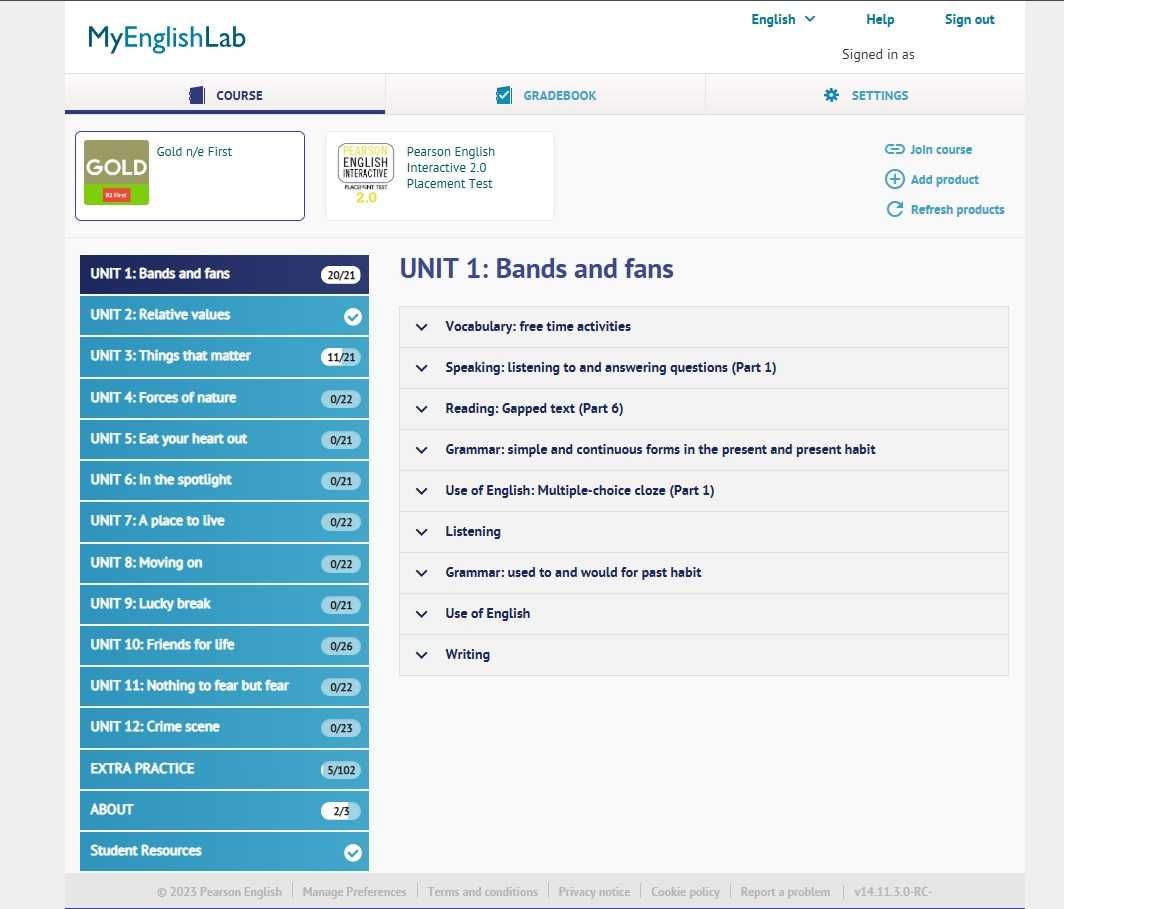The height and width of the screenshot is (909, 1152).
Task: Switch to the Gradebook tab
Action: tap(545, 95)
